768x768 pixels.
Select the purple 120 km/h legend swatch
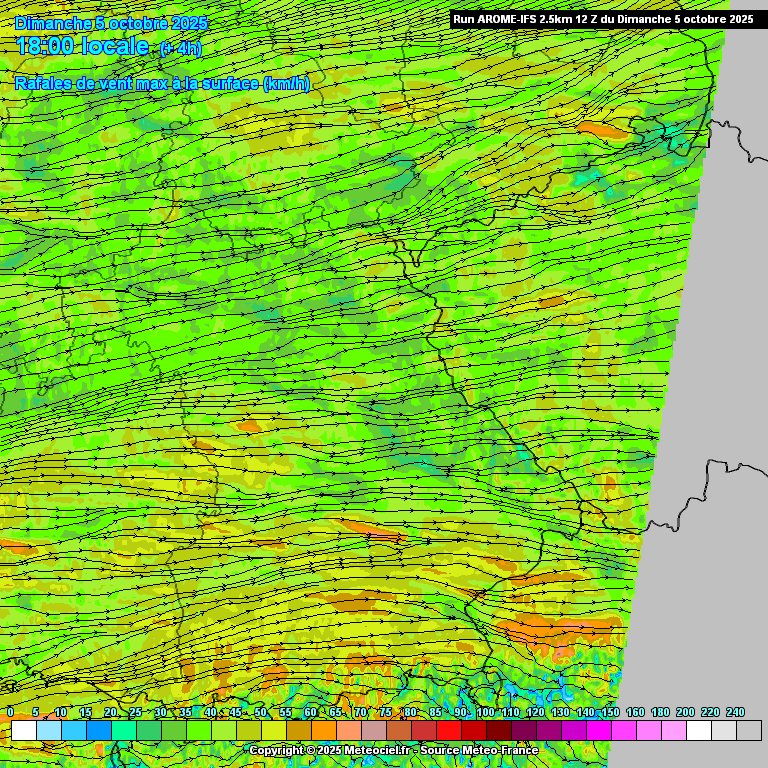[x=548, y=731]
